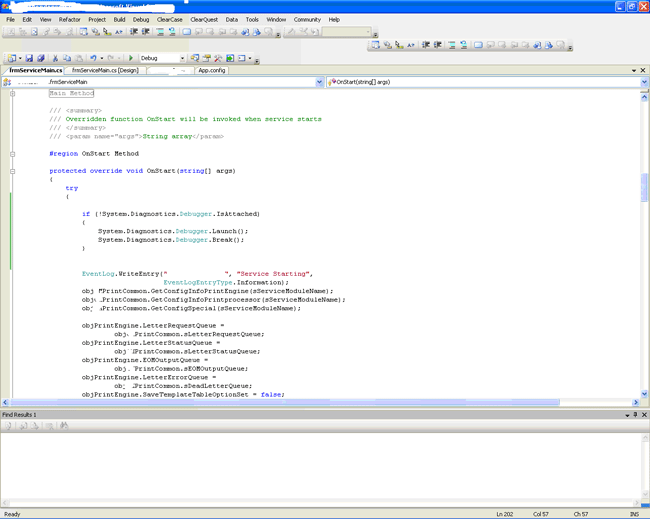Open the ClearCase menu

click(169, 19)
